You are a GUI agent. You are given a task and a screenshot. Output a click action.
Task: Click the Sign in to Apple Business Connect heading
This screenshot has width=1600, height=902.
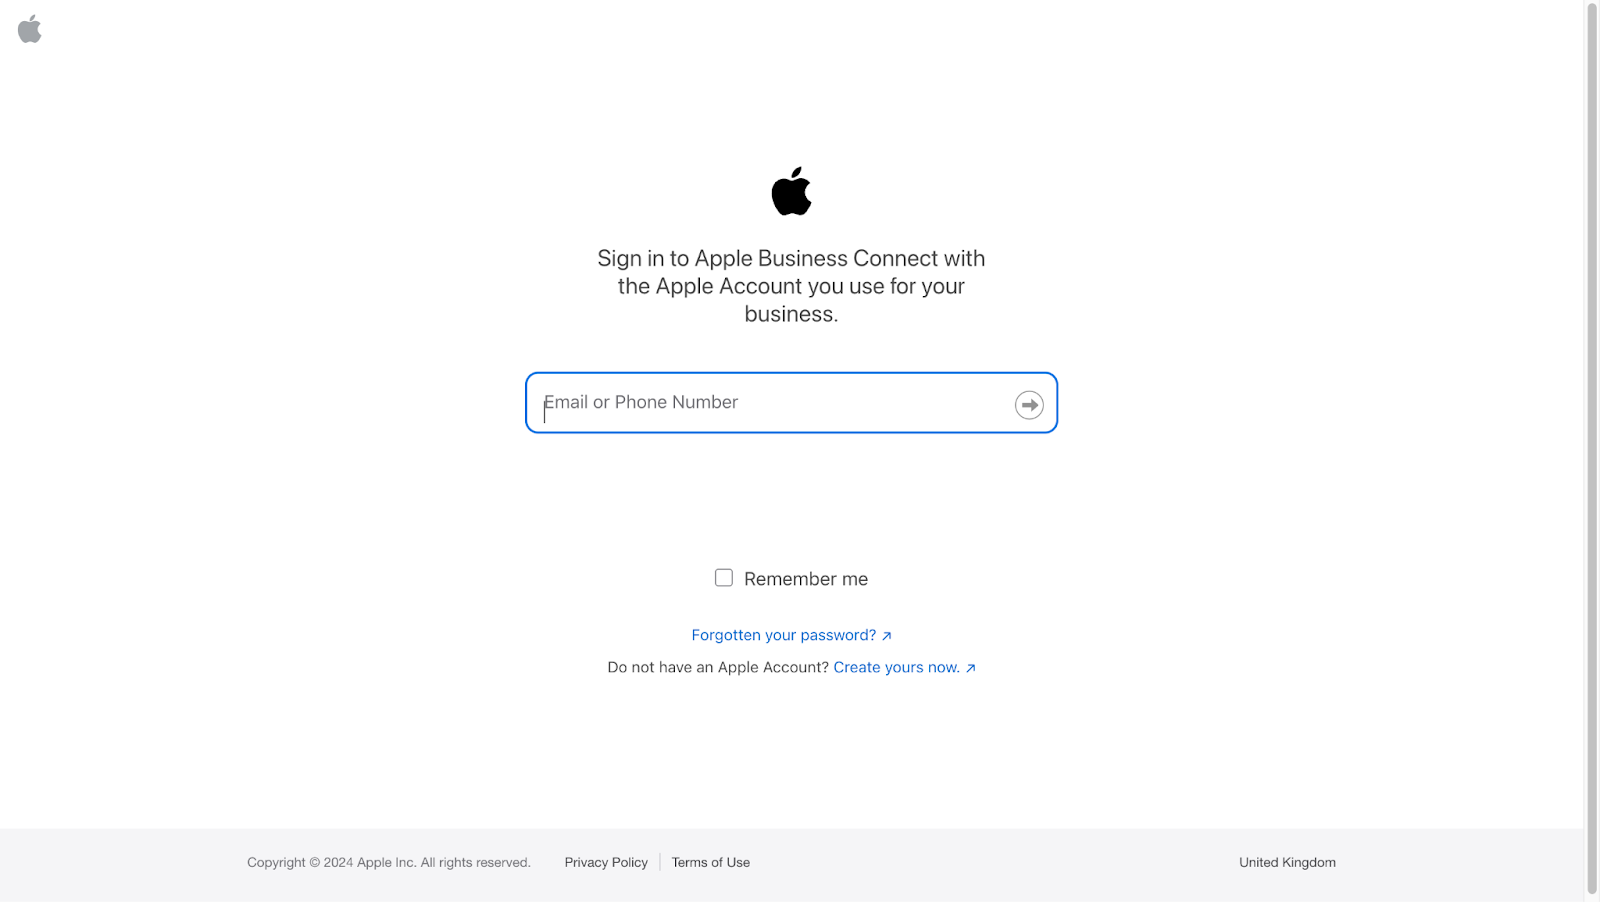(x=791, y=286)
